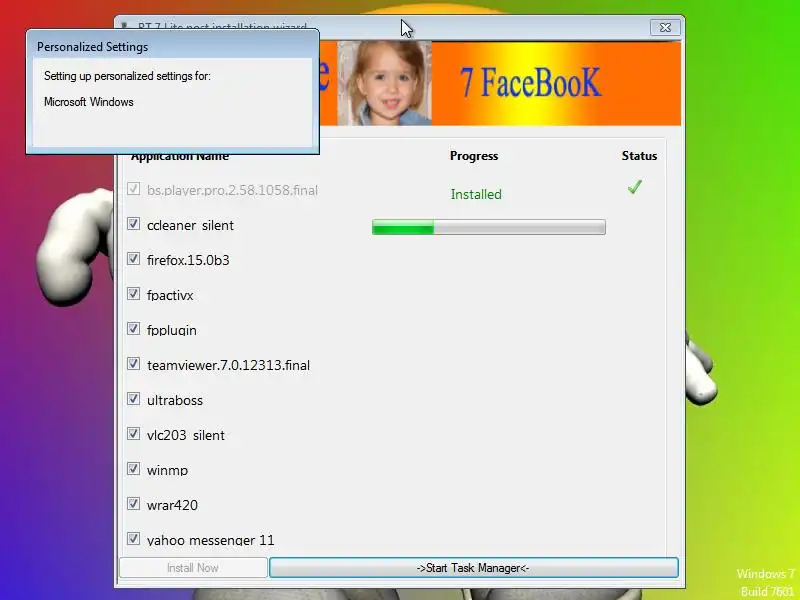The width and height of the screenshot is (800, 600).
Task: Toggle the fpactivx checkbox
Action: pos(134,294)
